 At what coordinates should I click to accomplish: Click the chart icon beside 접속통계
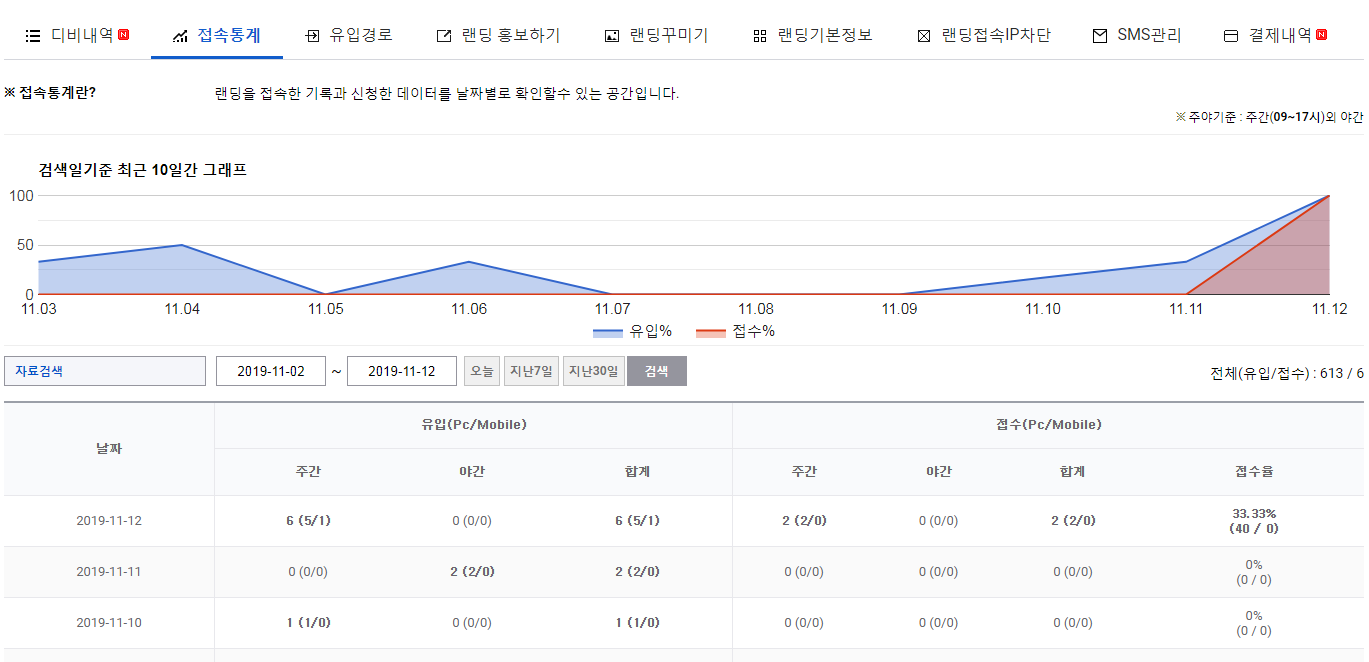point(180,36)
